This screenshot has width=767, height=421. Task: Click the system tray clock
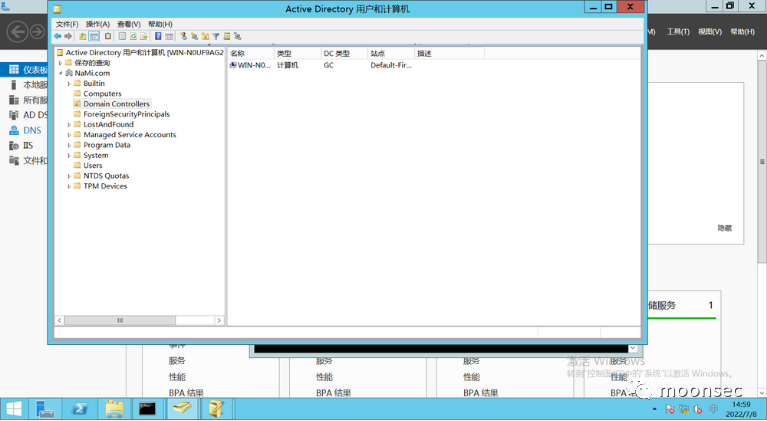coord(741,409)
